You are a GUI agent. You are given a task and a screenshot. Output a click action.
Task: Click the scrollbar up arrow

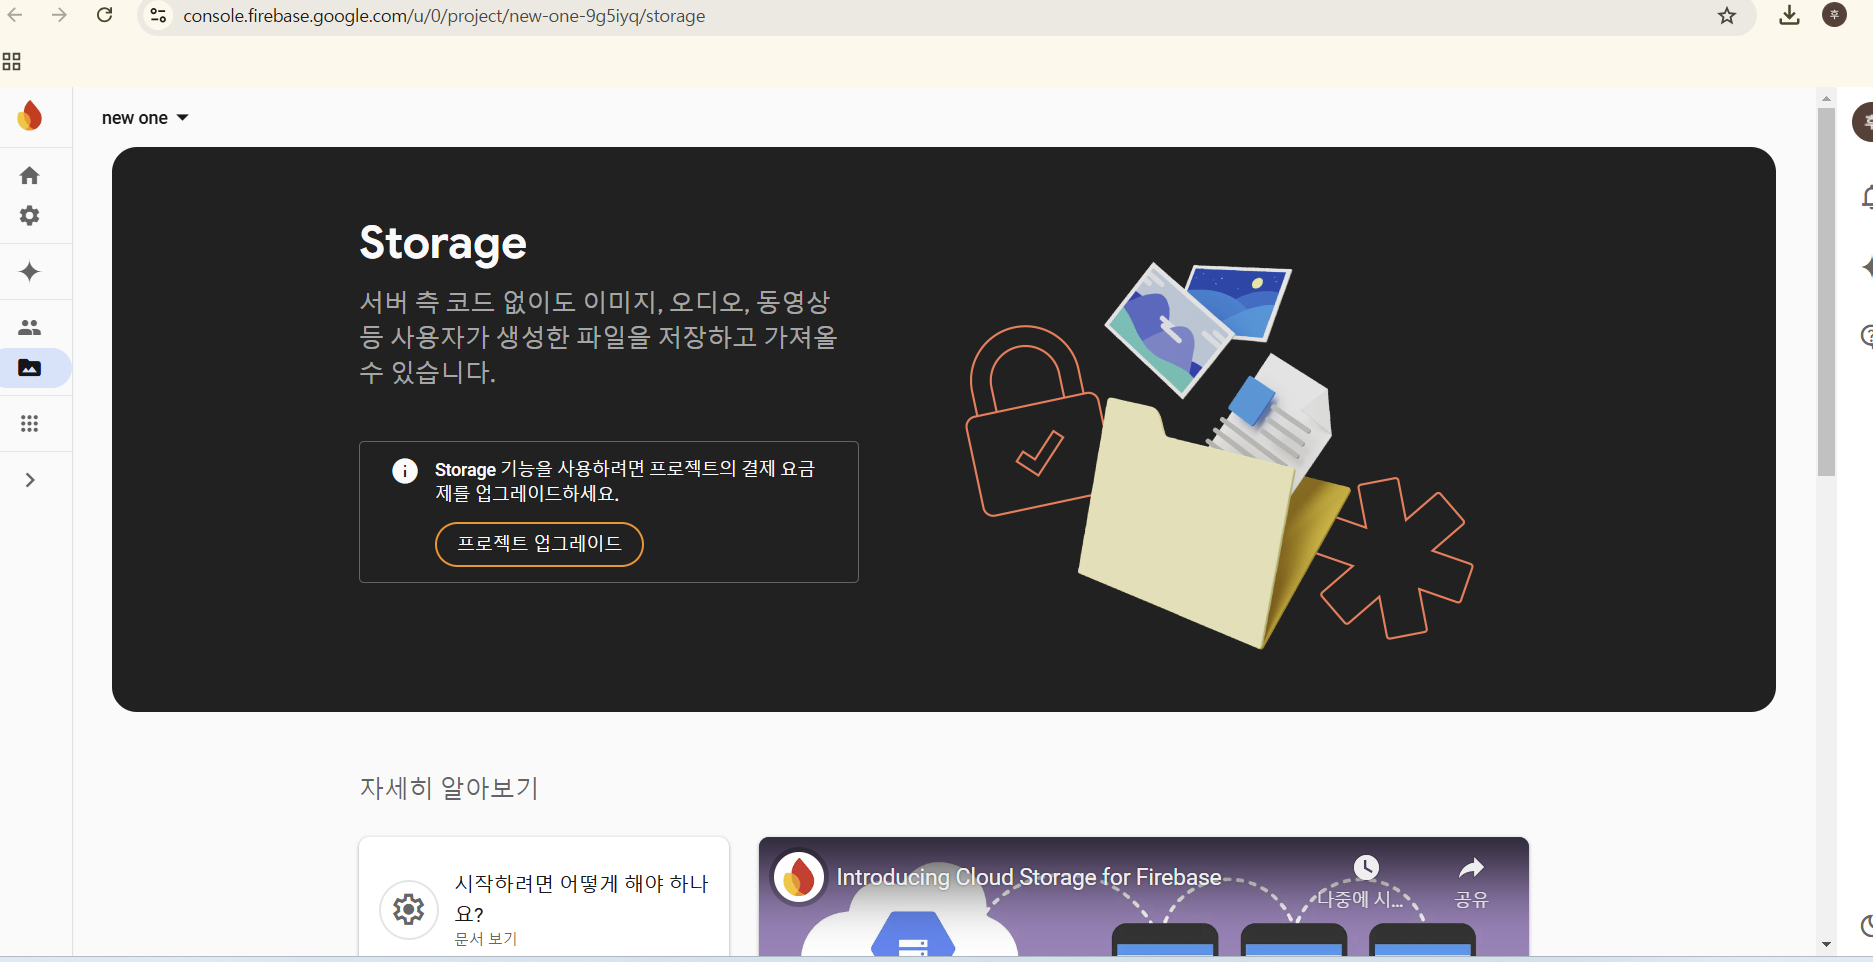(1826, 98)
